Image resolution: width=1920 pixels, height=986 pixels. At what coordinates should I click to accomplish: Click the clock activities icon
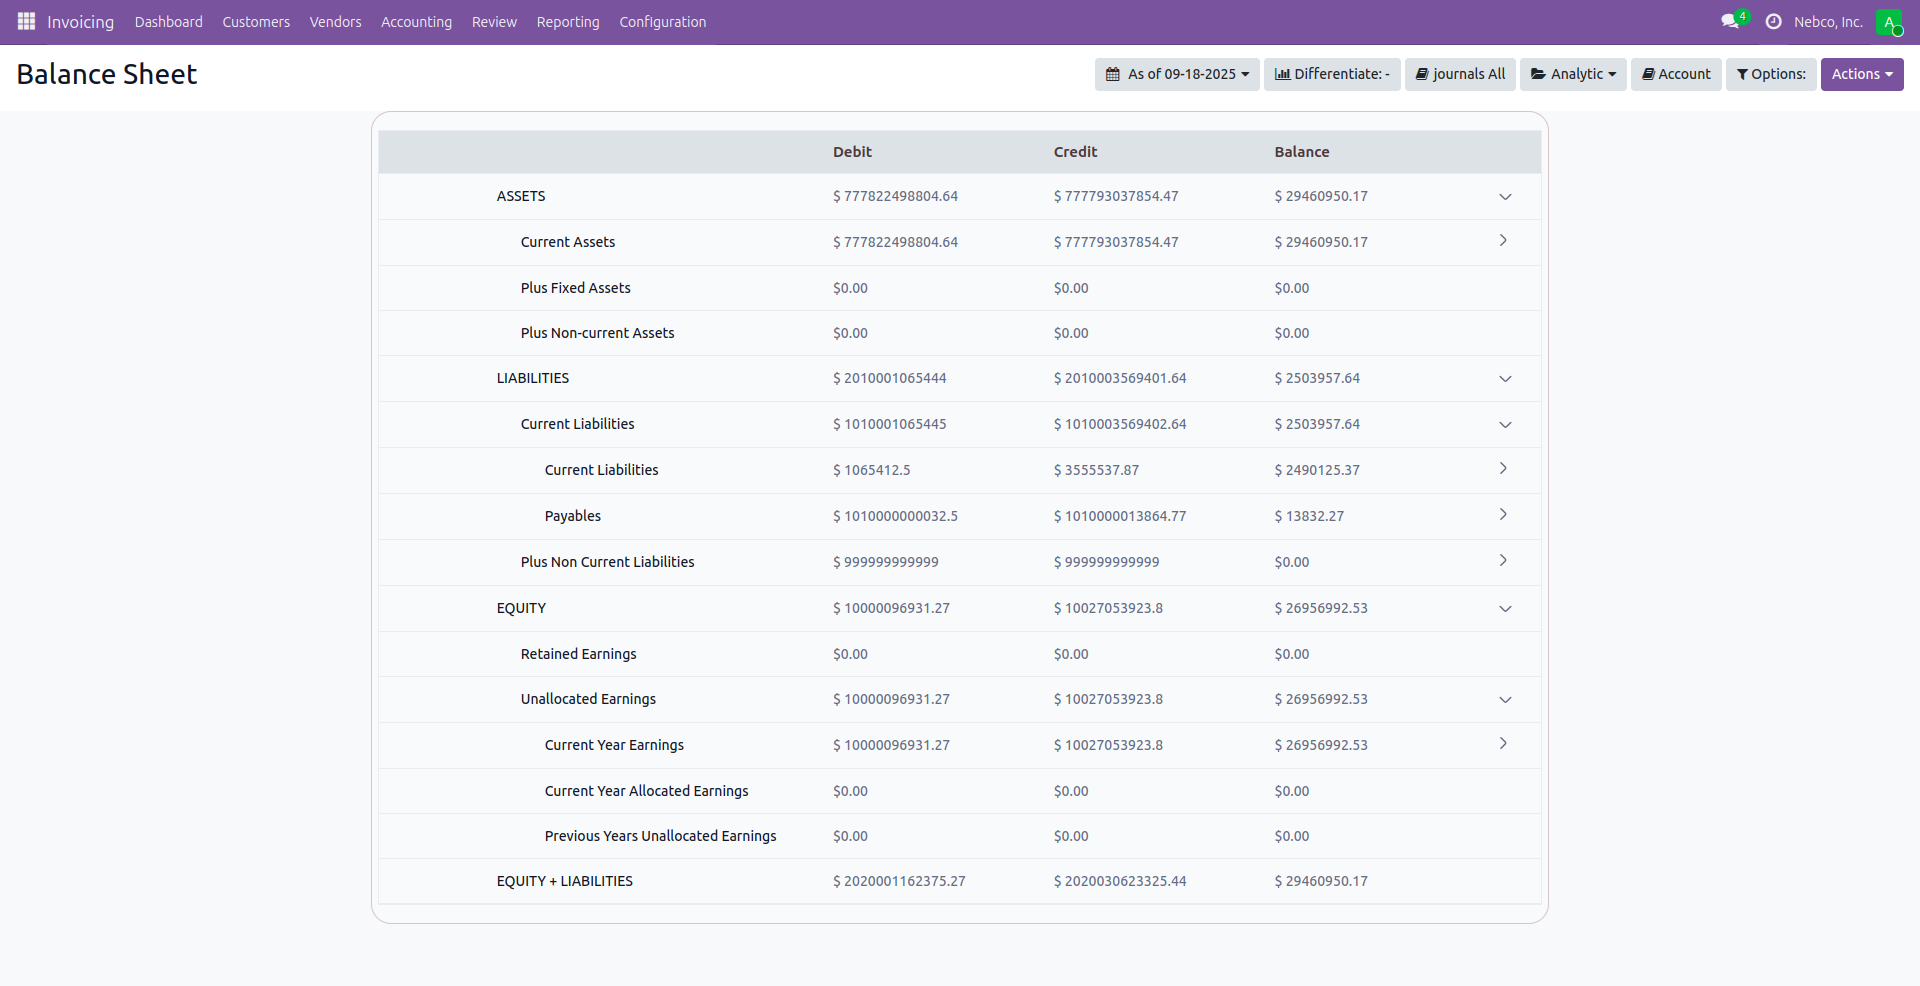click(x=1773, y=21)
